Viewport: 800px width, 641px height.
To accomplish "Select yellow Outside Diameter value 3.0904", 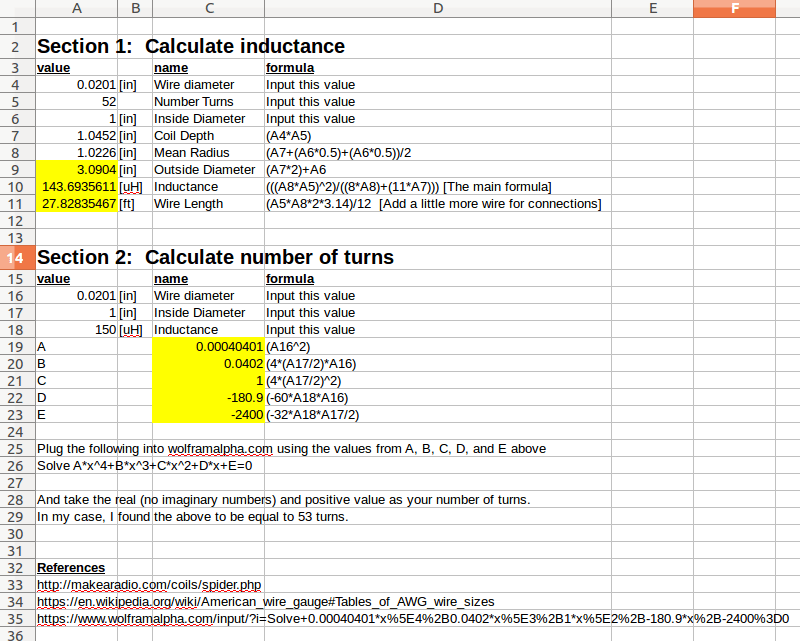I will [x=77, y=169].
